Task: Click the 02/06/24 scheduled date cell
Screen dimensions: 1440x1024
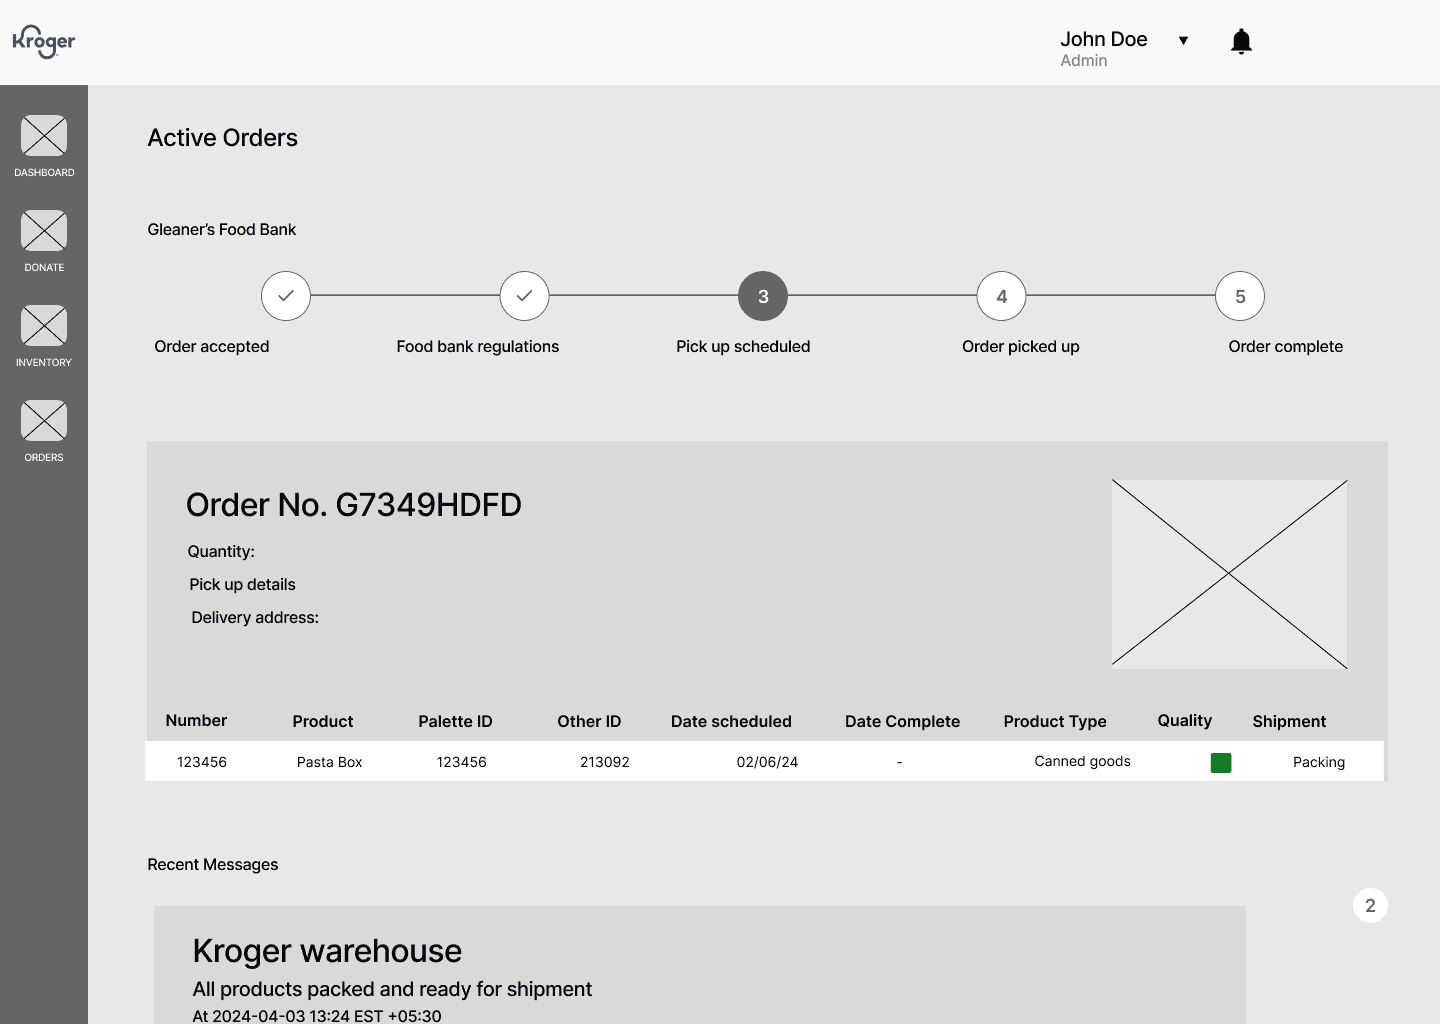Action: click(767, 762)
